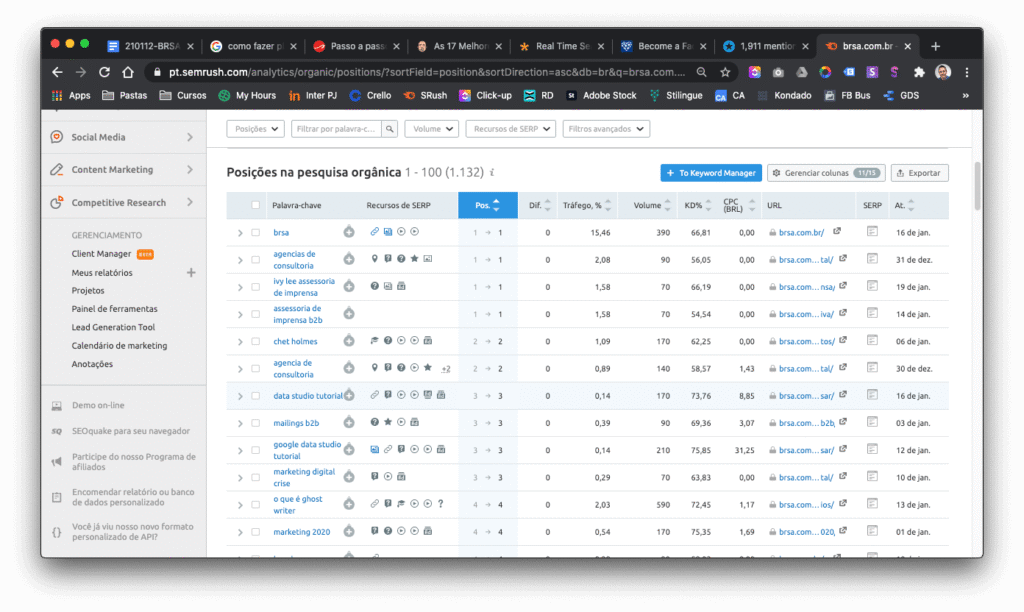The image size is (1024, 612).
Task: Sort by the Pos. column header
Action: (488, 205)
